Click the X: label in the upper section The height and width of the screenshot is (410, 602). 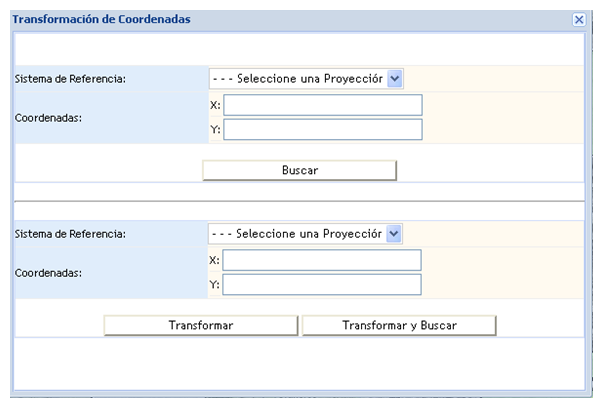point(215,105)
